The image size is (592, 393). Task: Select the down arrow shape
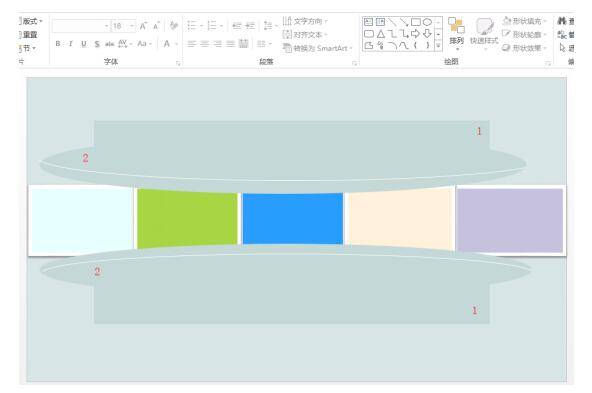[x=427, y=34]
